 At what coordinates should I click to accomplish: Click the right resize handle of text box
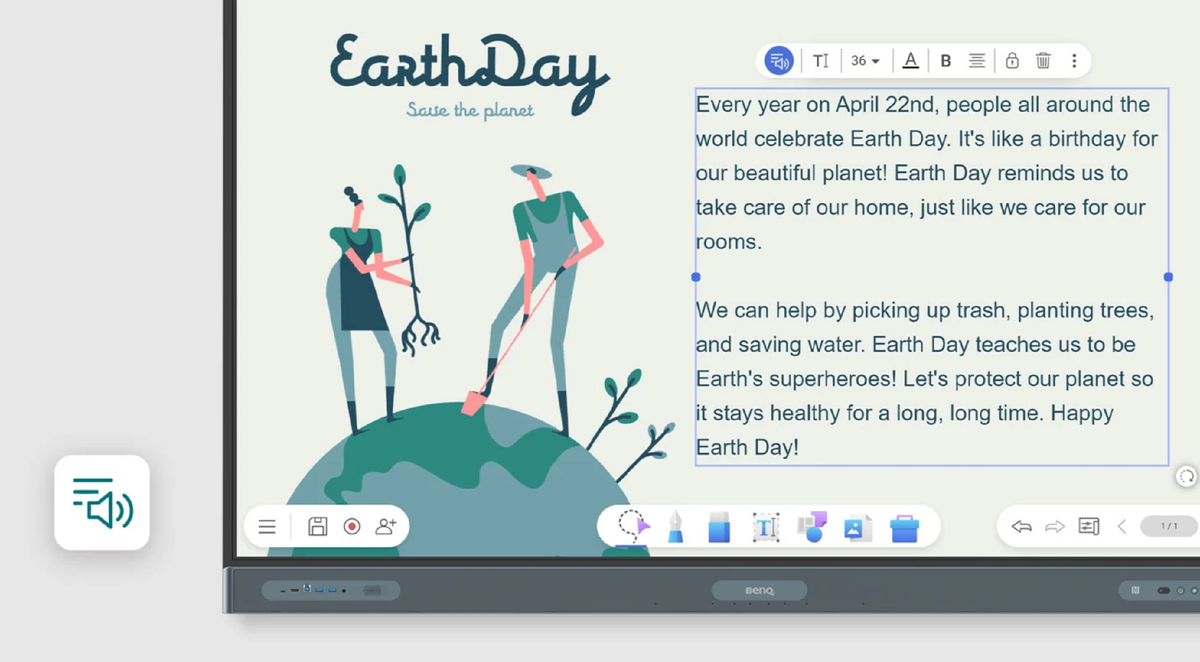(1168, 277)
